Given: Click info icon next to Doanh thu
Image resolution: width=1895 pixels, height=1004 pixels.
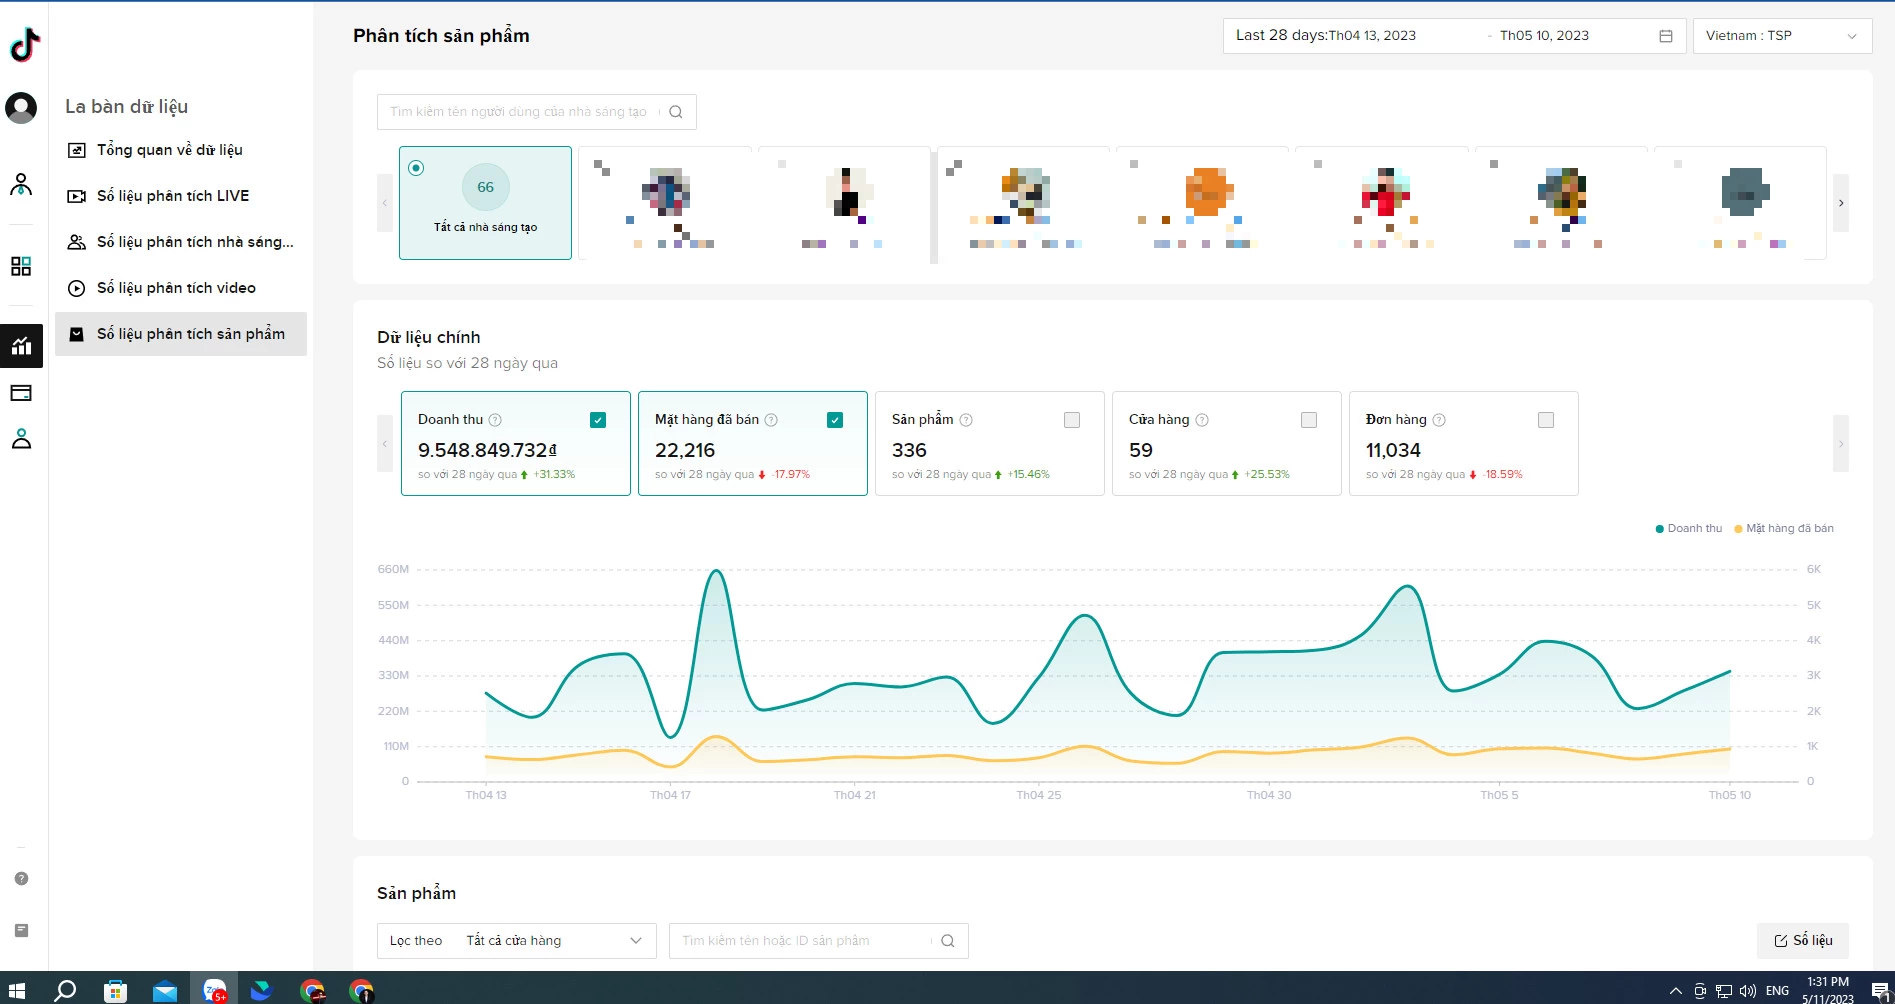Looking at the screenshot, I should [495, 420].
